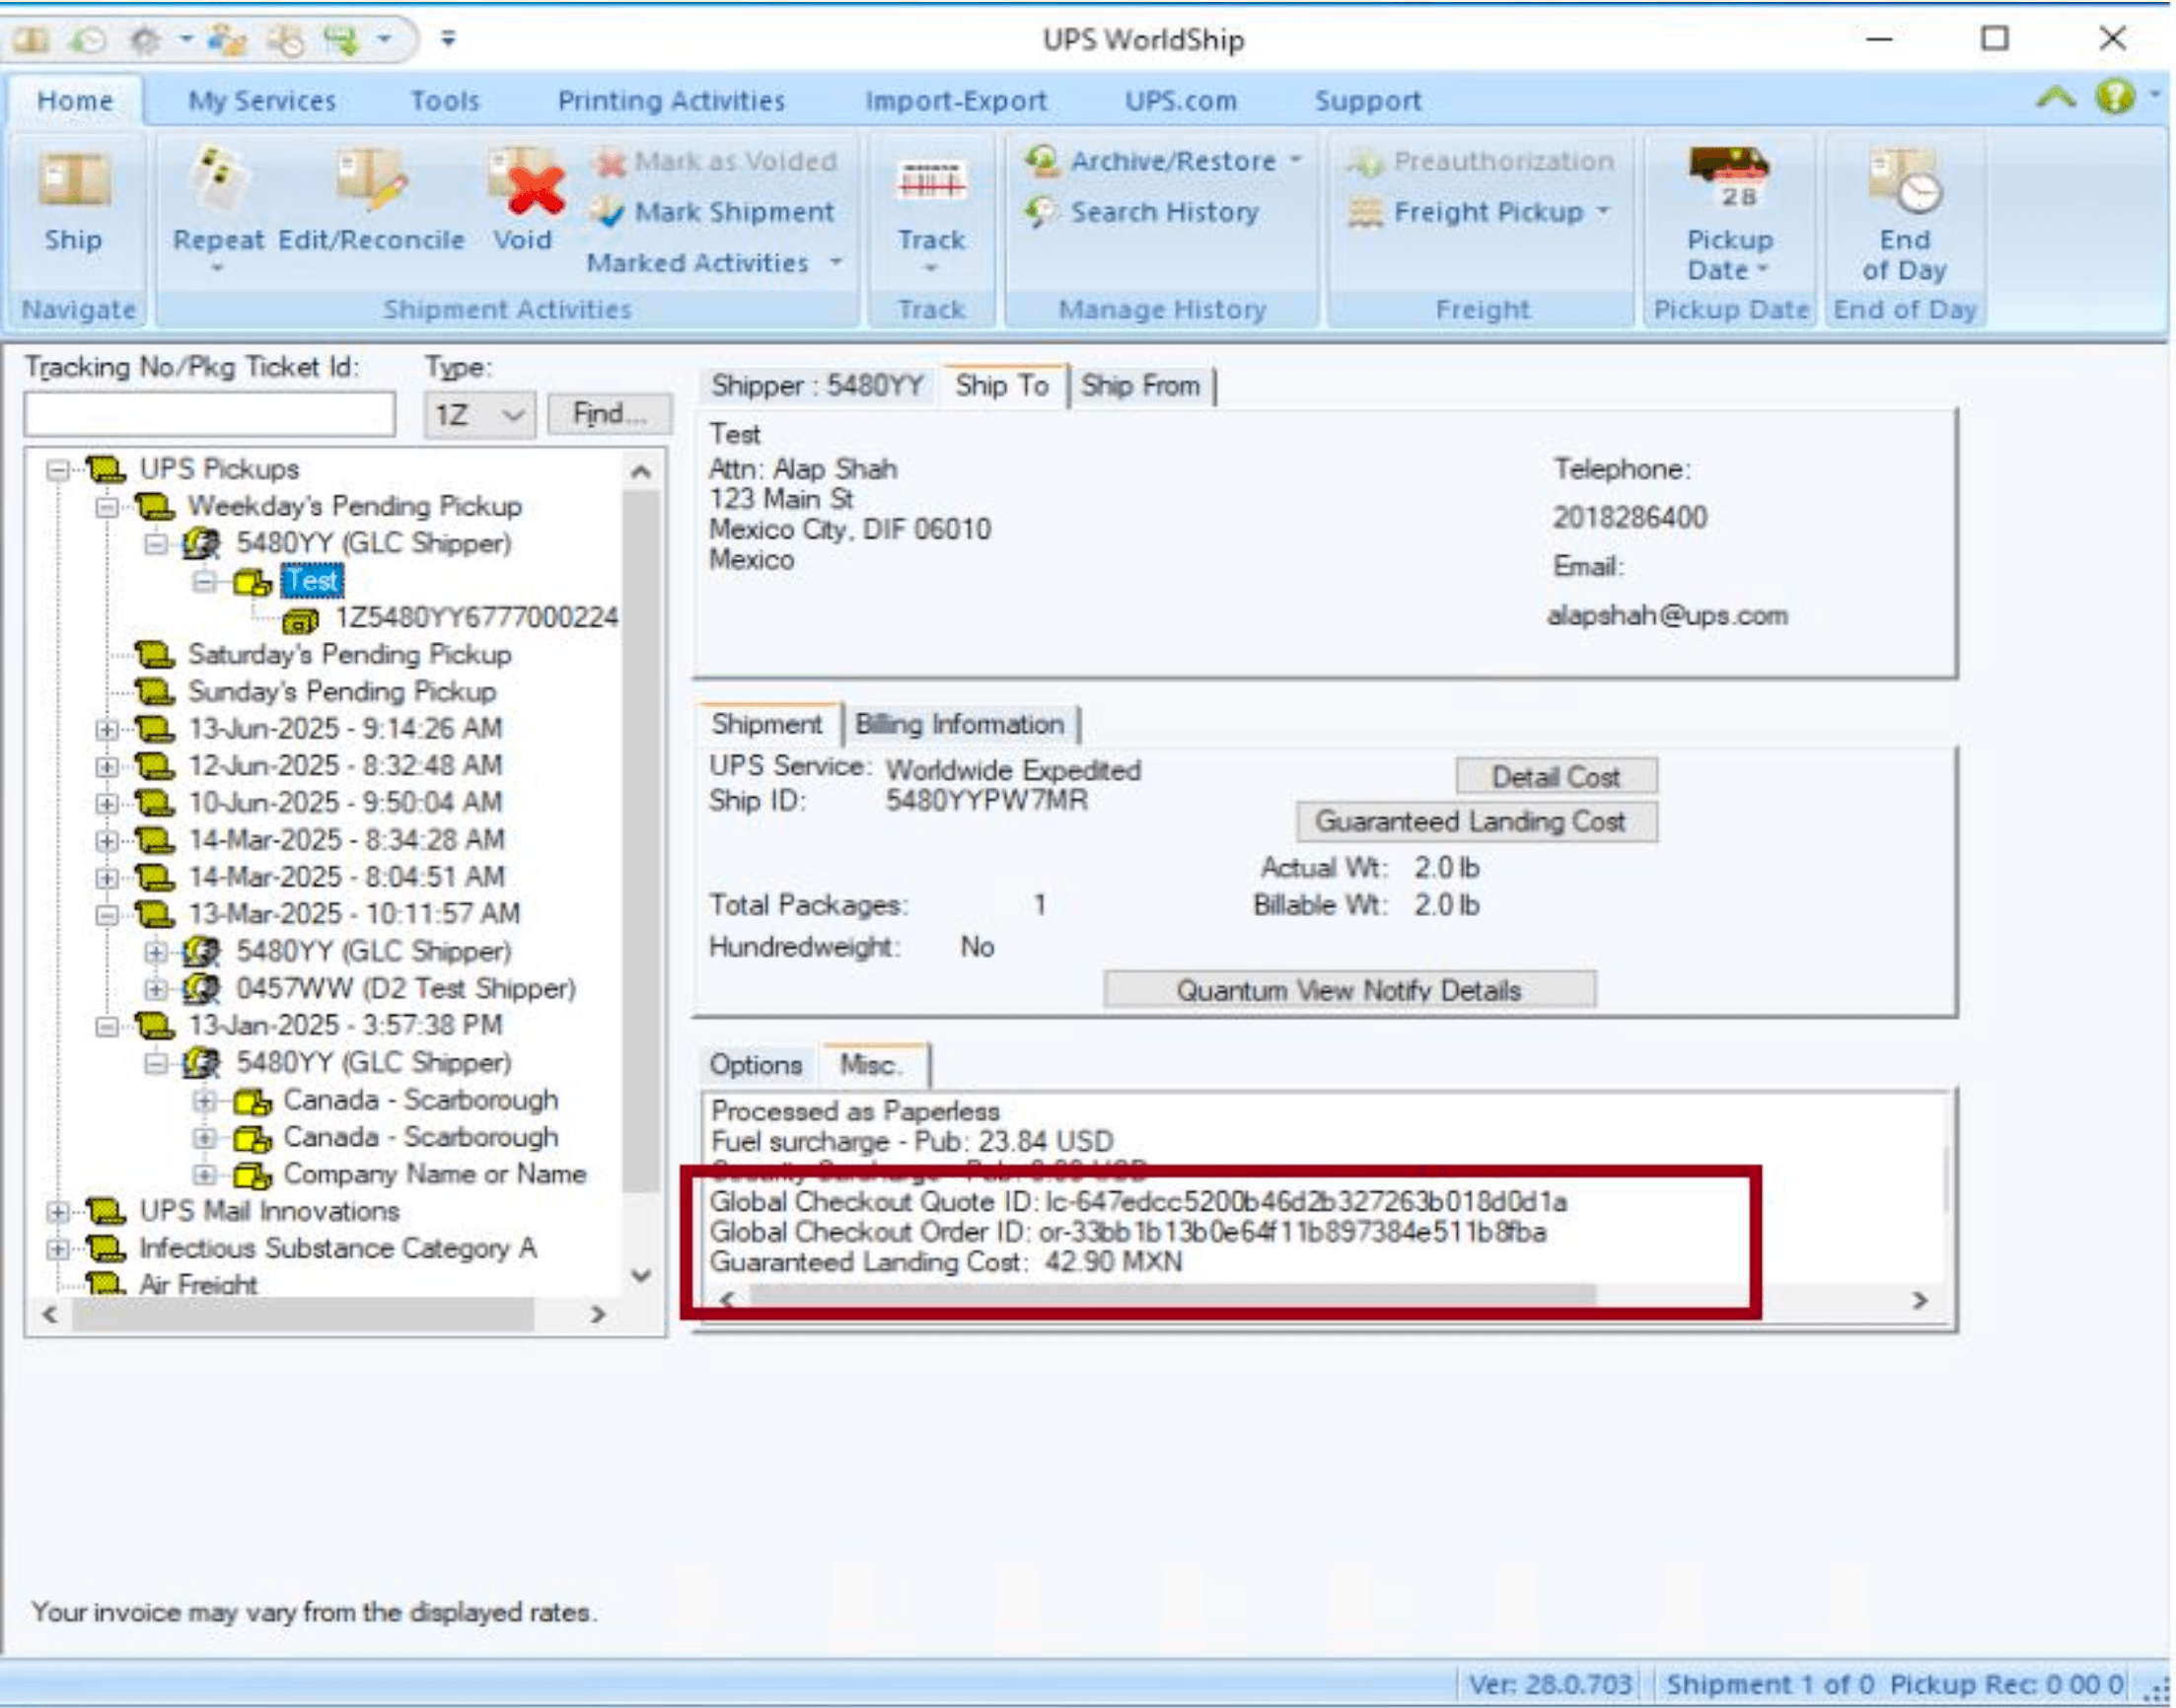Click the Preauthorization icon
2176x1708 pixels.
tap(1365, 161)
